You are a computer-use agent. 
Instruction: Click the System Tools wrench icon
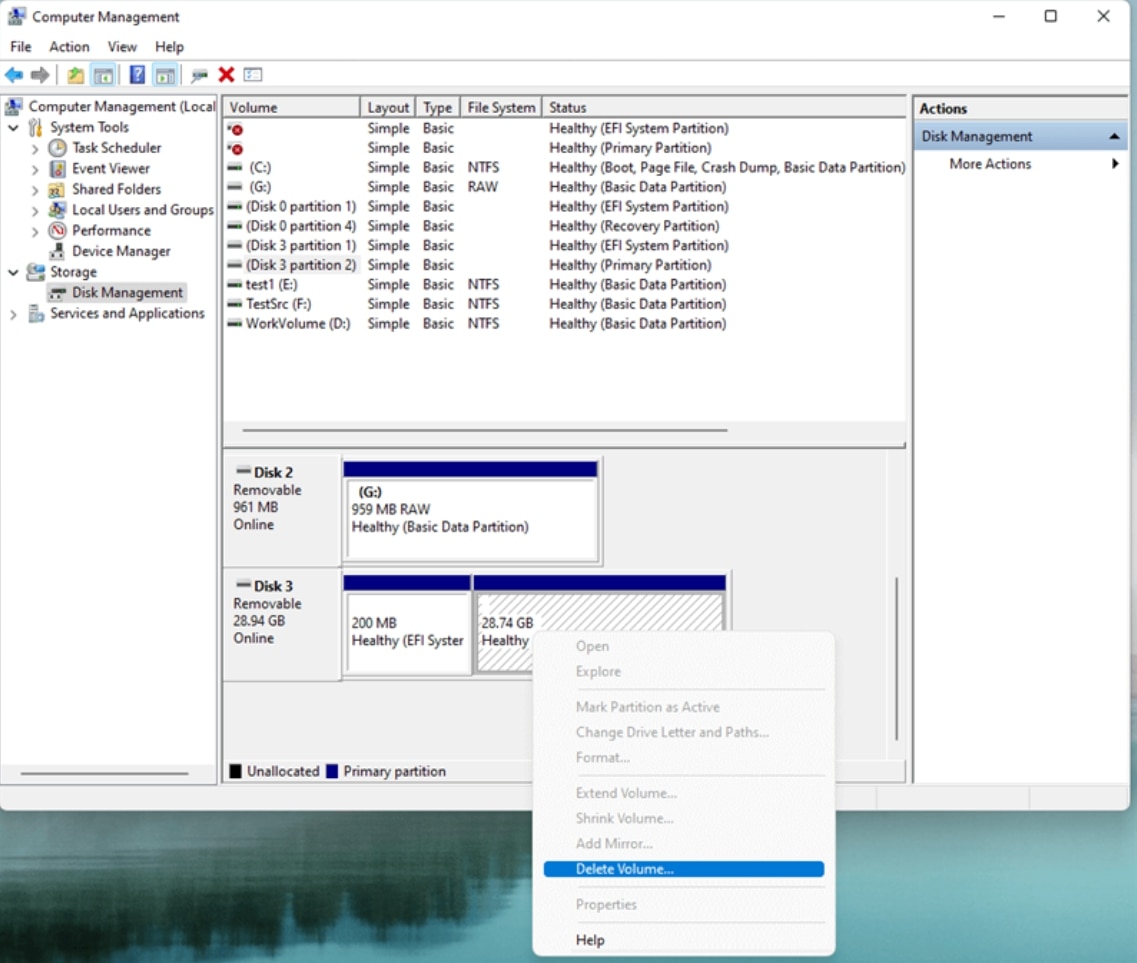[36, 128]
